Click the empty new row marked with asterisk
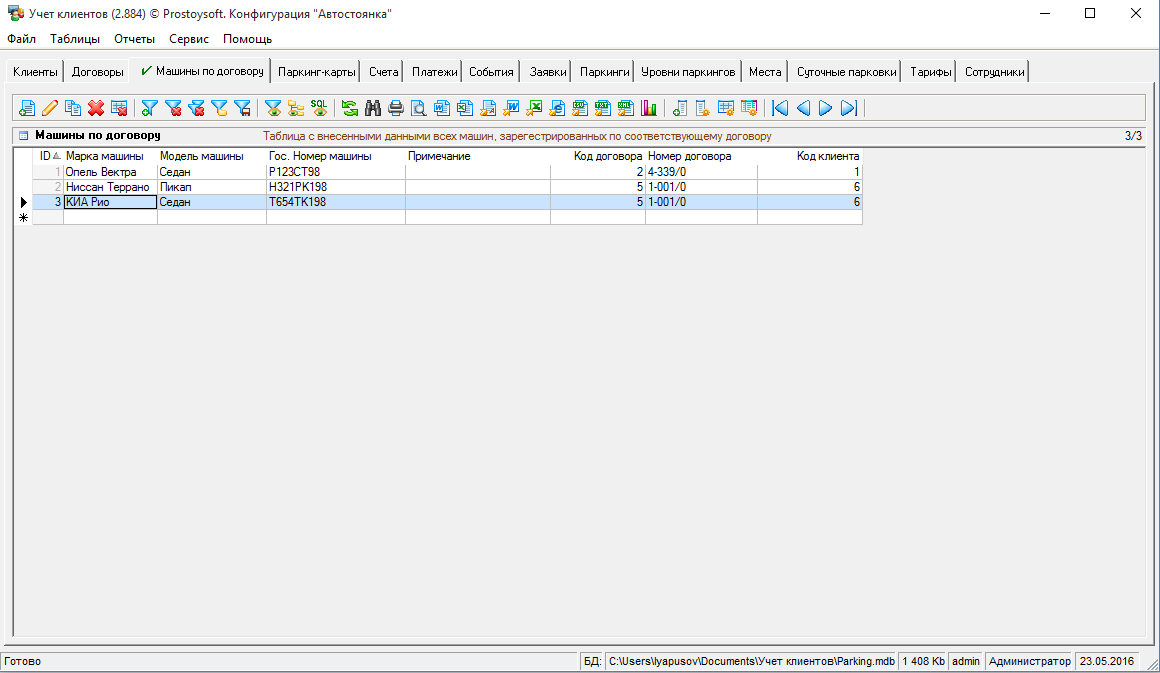1160x673 pixels. (108, 217)
